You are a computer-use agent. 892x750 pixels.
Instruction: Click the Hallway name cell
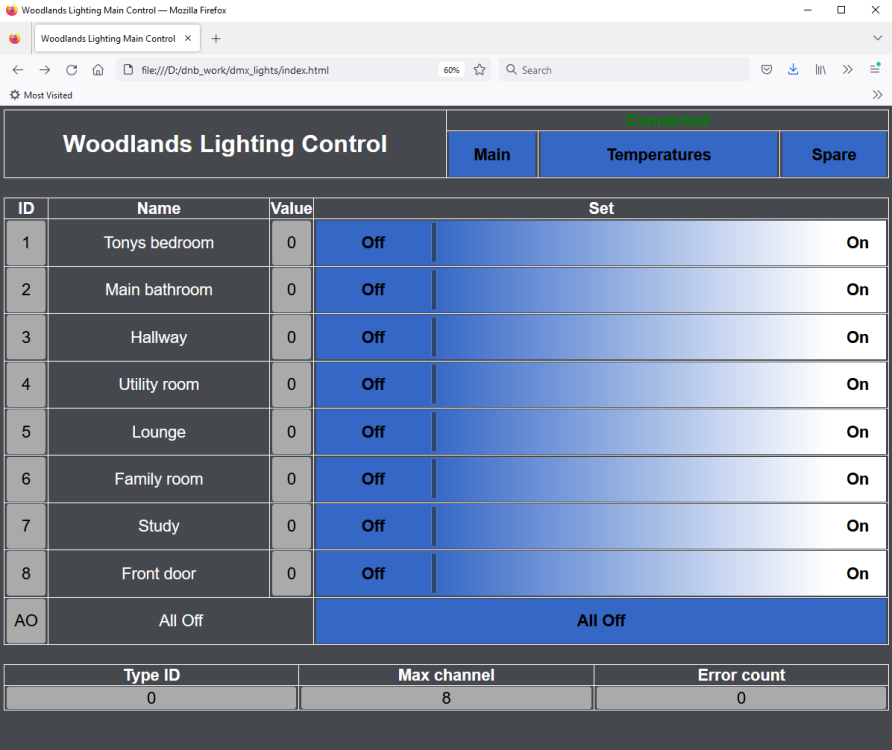(159, 337)
